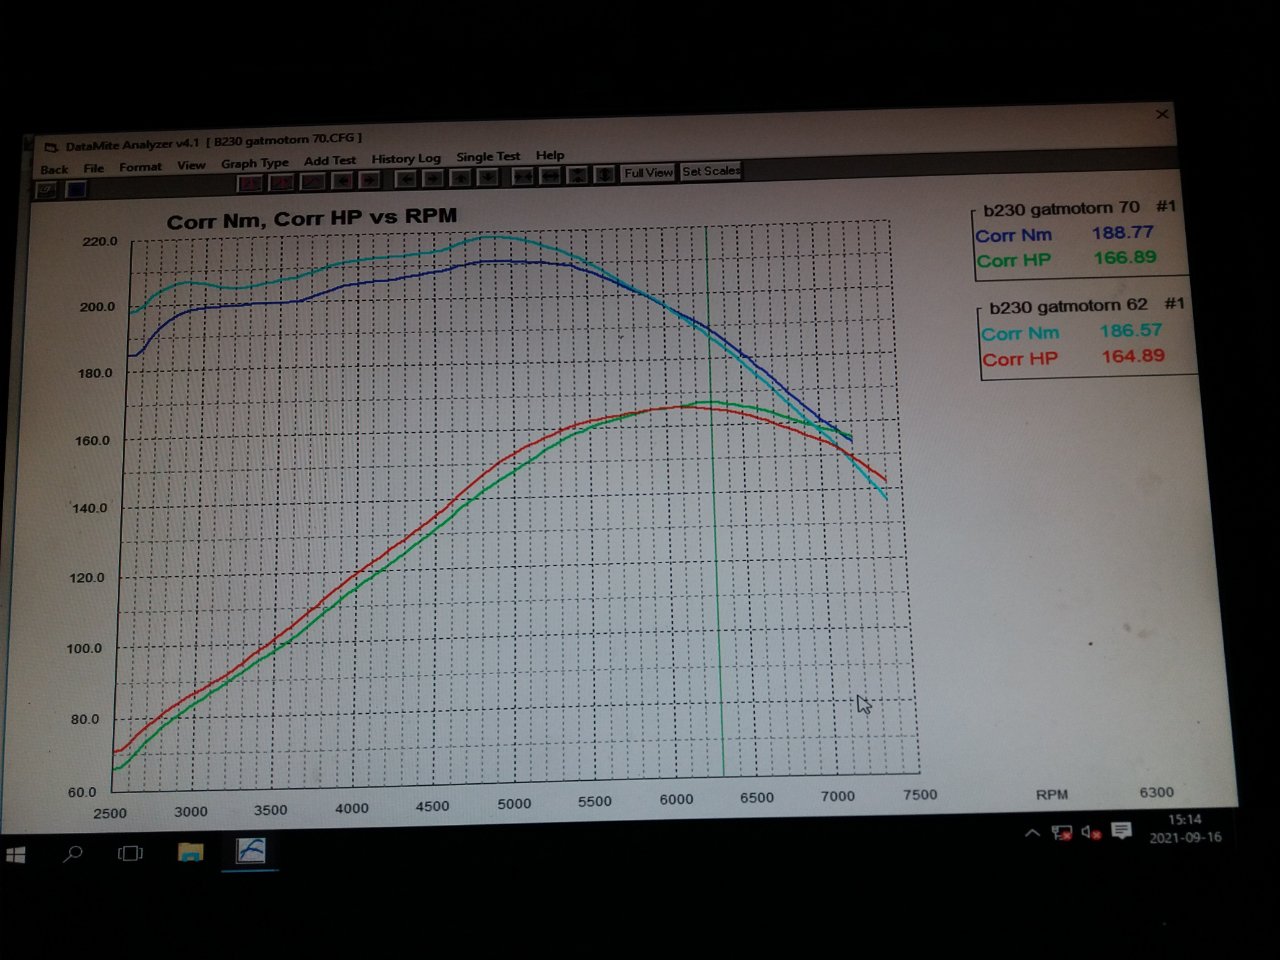Image resolution: width=1280 pixels, height=960 pixels.
Task: Open the Graph Type menu
Action: click(254, 163)
